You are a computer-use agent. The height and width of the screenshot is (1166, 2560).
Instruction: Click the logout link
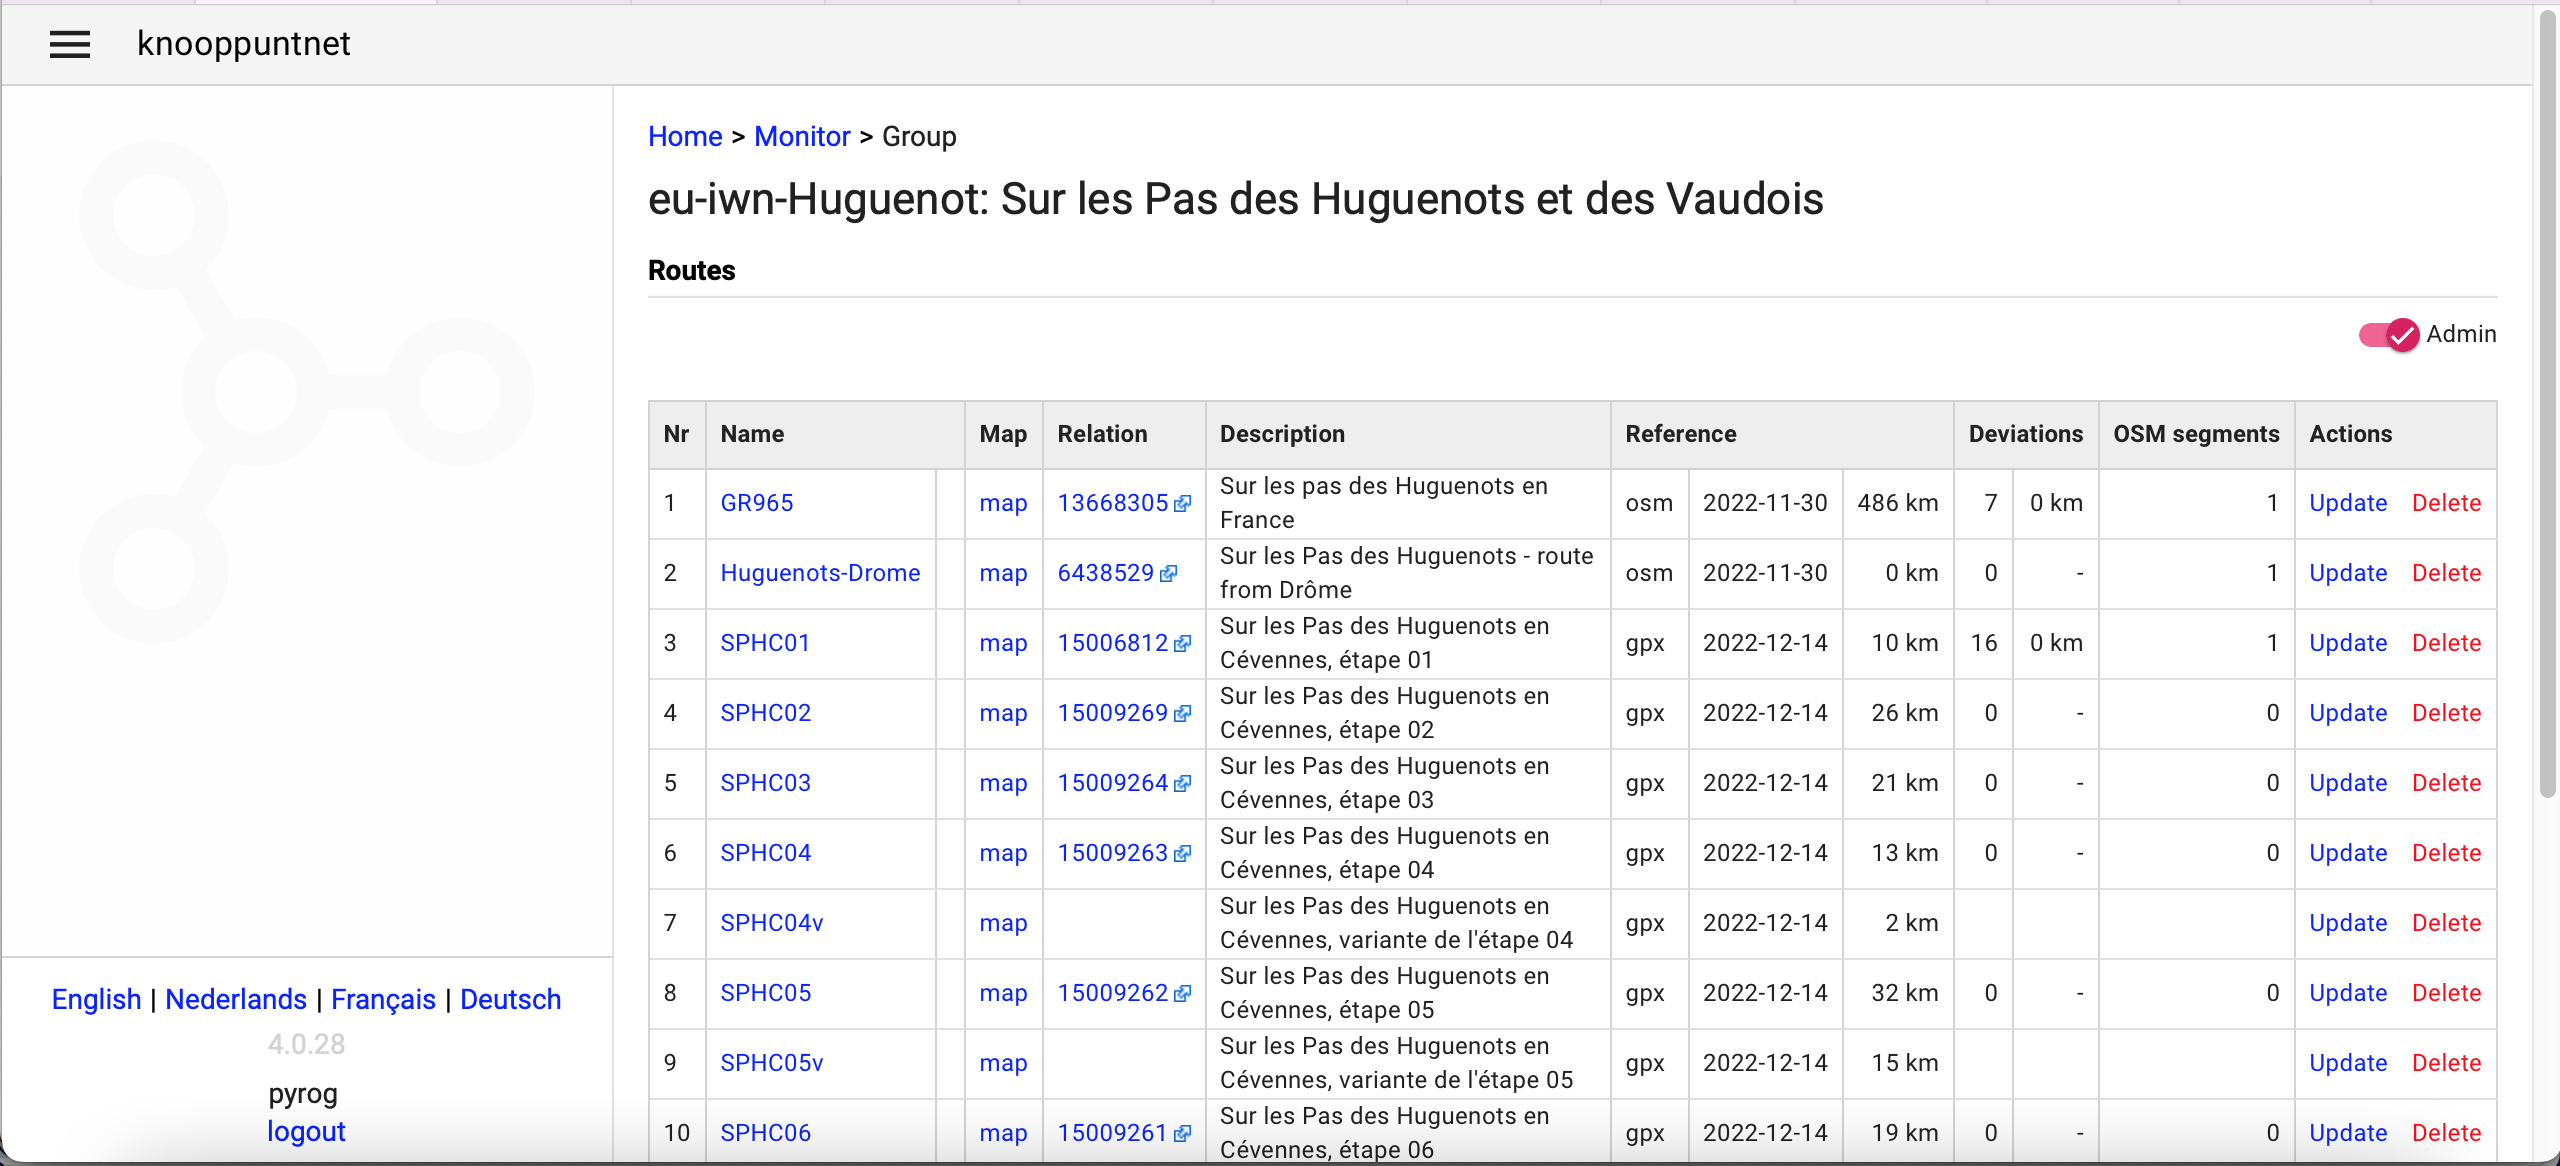[x=306, y=1131]
